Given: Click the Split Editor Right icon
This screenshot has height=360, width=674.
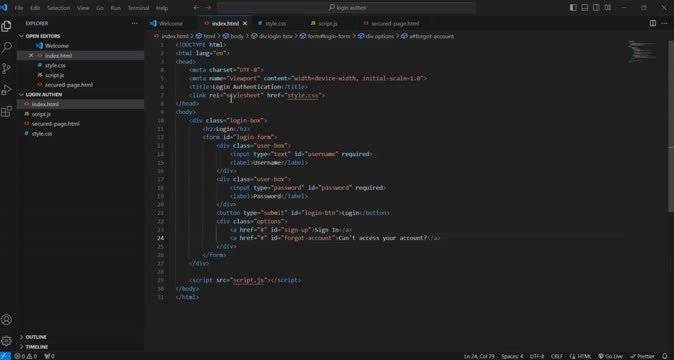Looking at the screenshot, I should [x=653, y=23].
